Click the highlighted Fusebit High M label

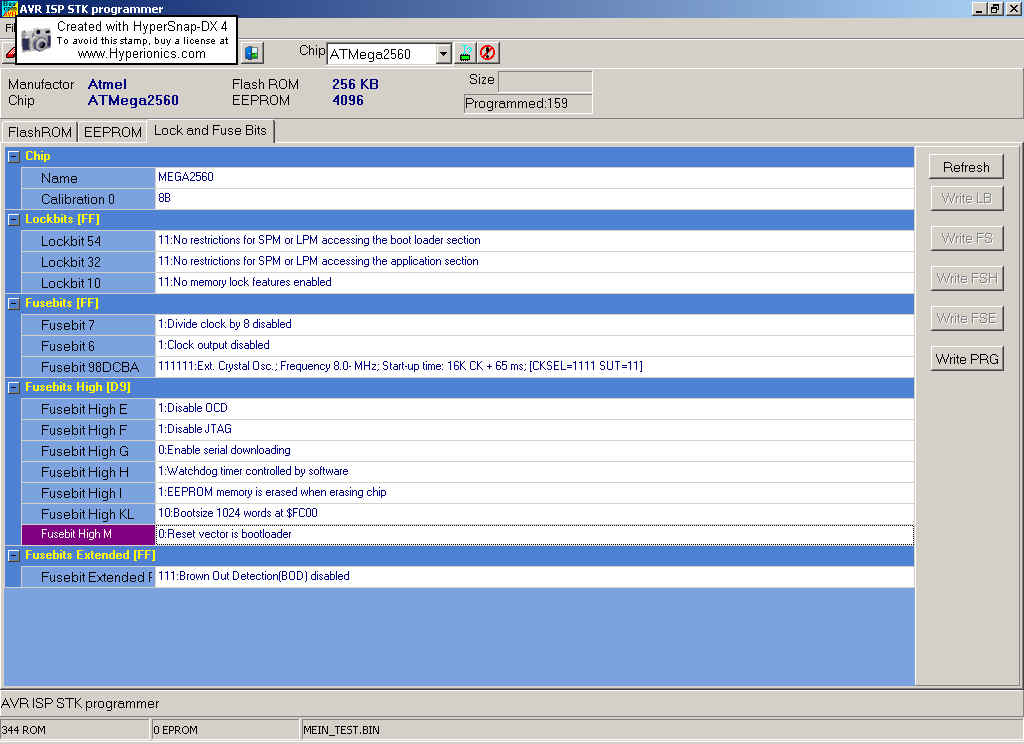coord(88,534)
